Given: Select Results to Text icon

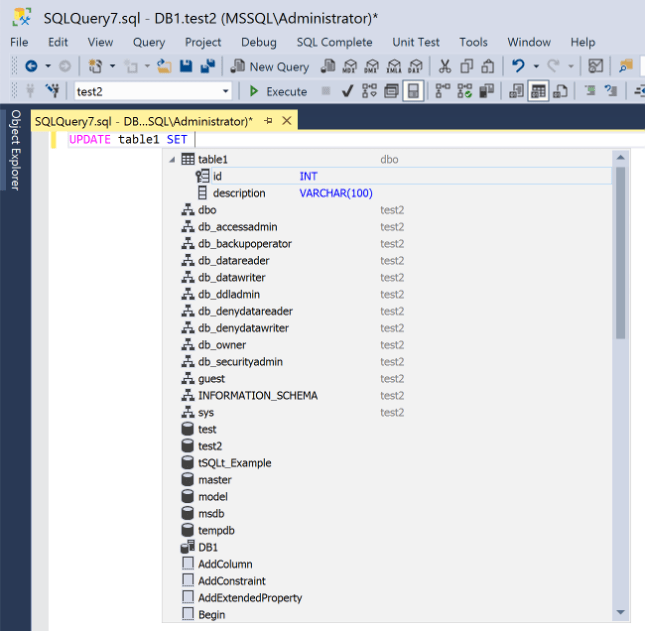Looking at the screenshot, I should pyautogui.click(x=516, y=91).
